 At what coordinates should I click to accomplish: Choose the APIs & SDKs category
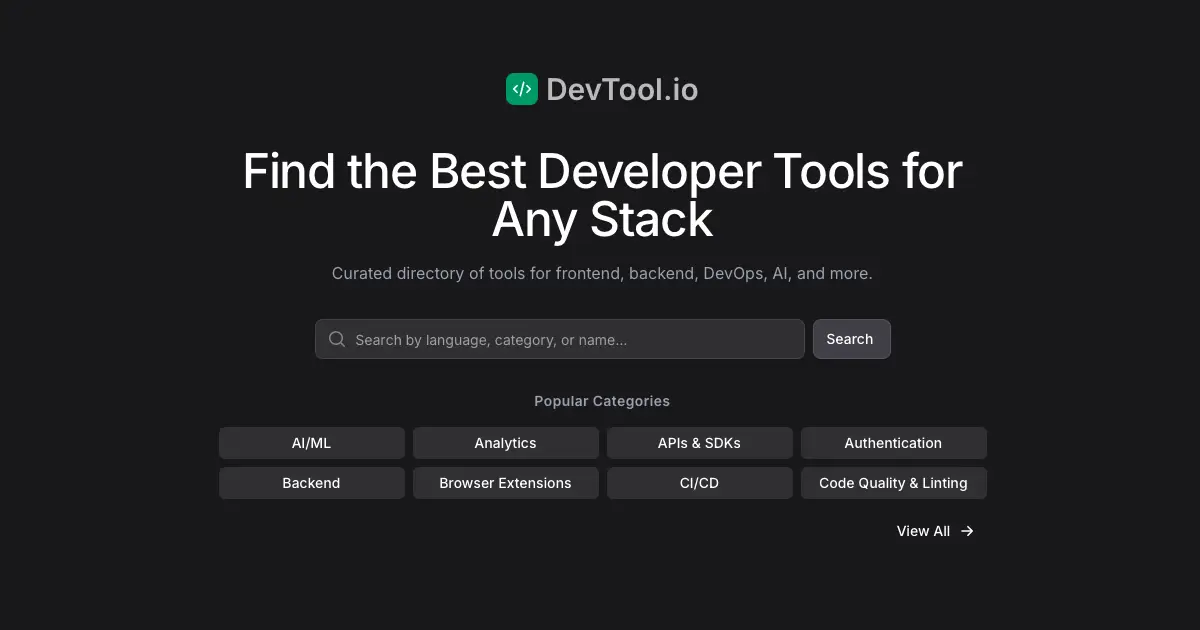pos(699,442)
